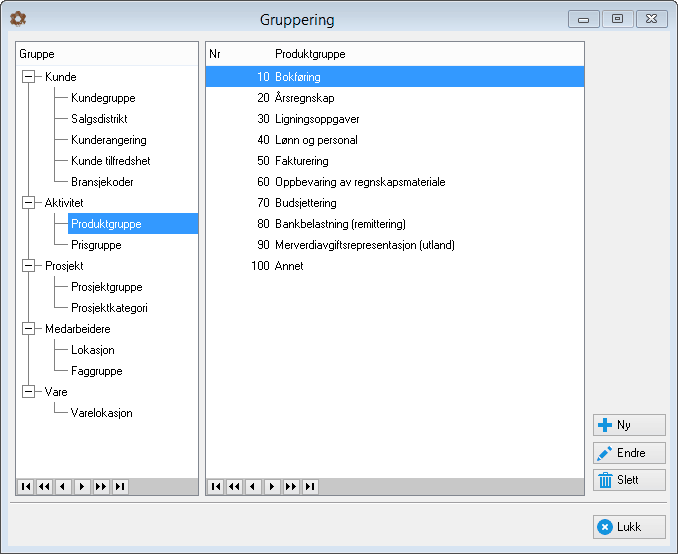The width and height of the screenshot is (678, 554).
Task: Collapse the Aktivitet tree node
Action: (x=29, y=202)
